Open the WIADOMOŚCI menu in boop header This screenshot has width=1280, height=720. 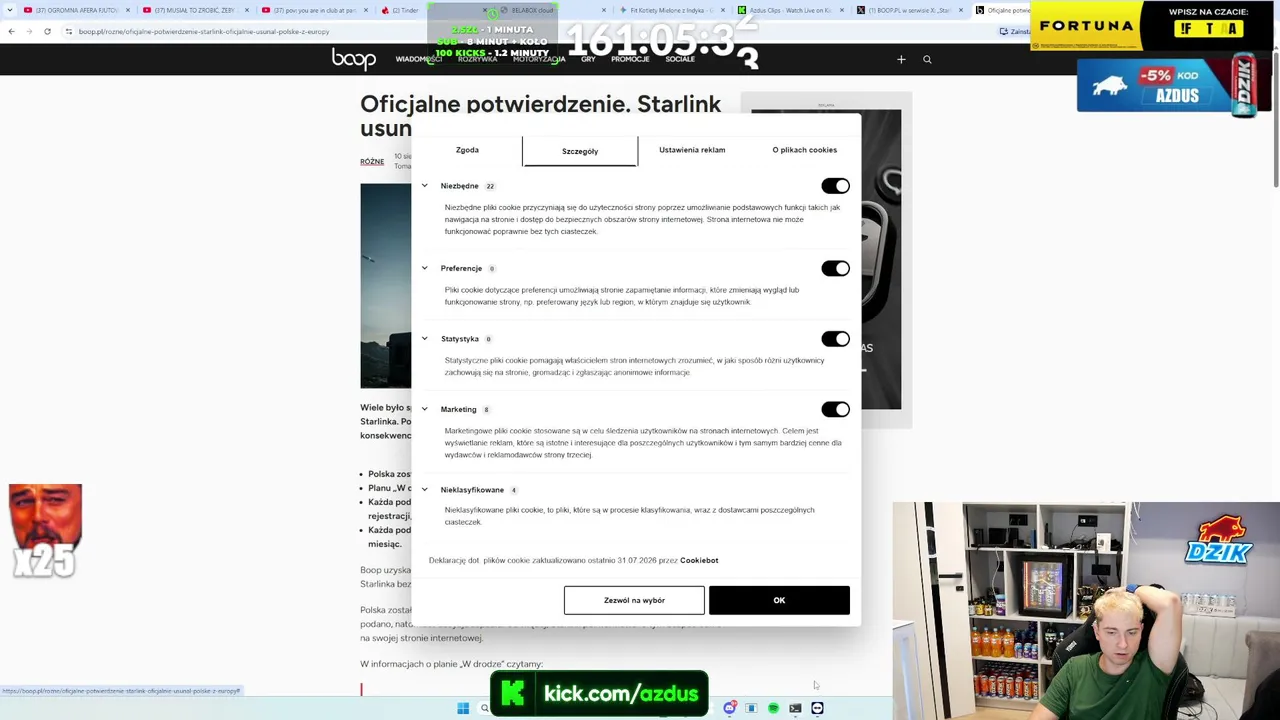click(x=419, y=59)
